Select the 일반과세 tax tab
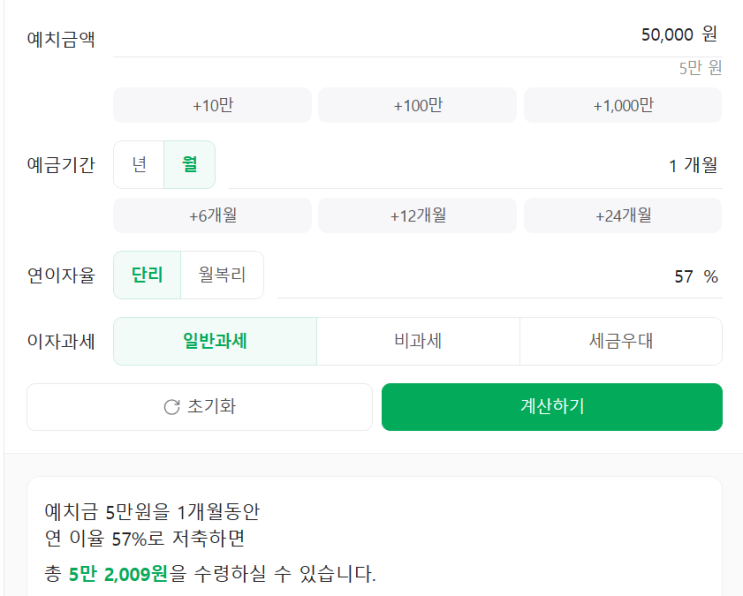Image resolution: width=743 pixels, height=596 pixels. click(x=215, y=341)
